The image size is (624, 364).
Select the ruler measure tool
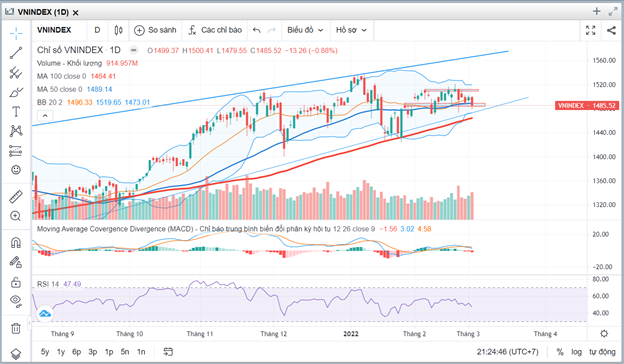coord(16,197)
